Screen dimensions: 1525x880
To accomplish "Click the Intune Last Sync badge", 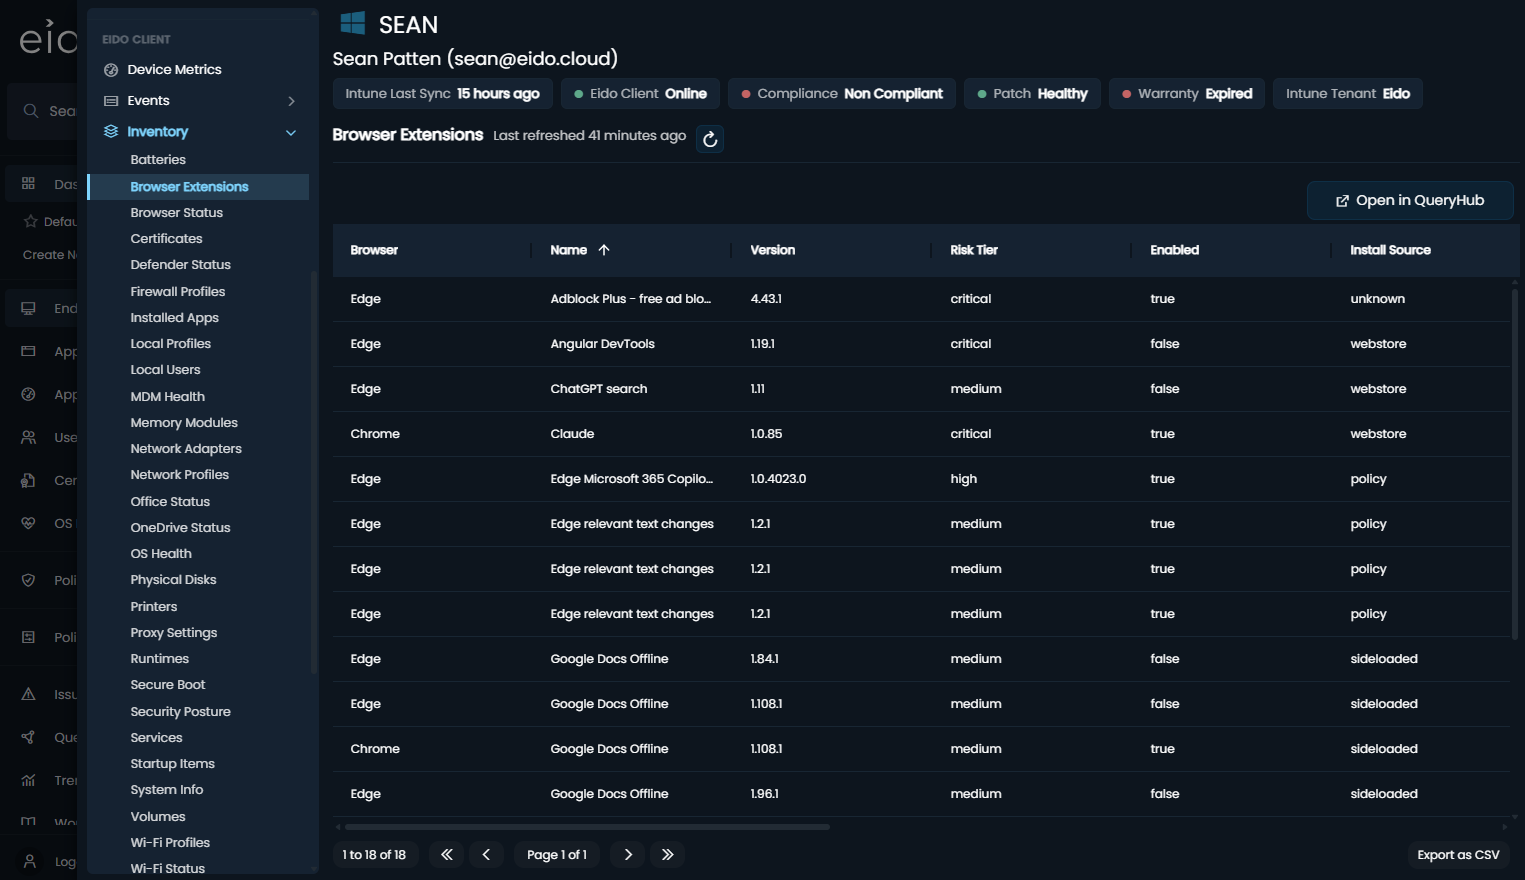I will point(442,94).
